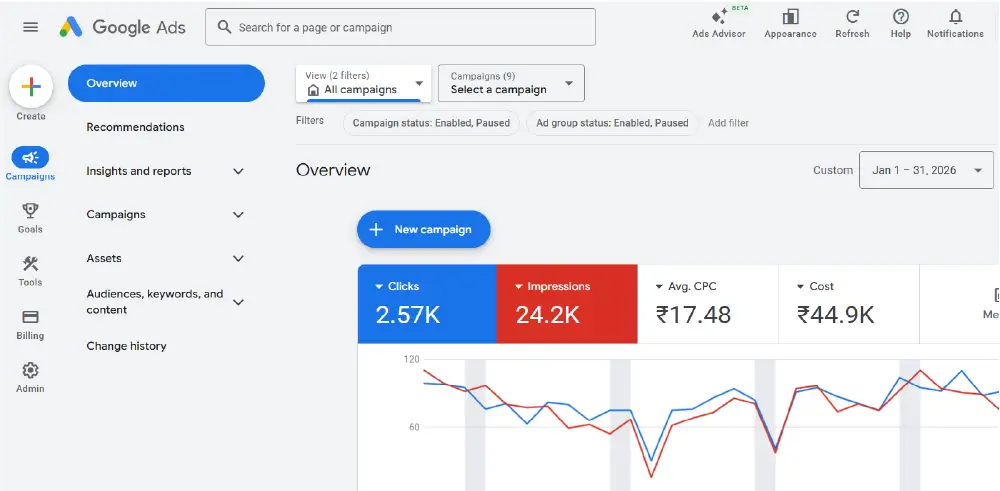
Task: Open the Select a campaign dropdown
Action: (511, 83)
